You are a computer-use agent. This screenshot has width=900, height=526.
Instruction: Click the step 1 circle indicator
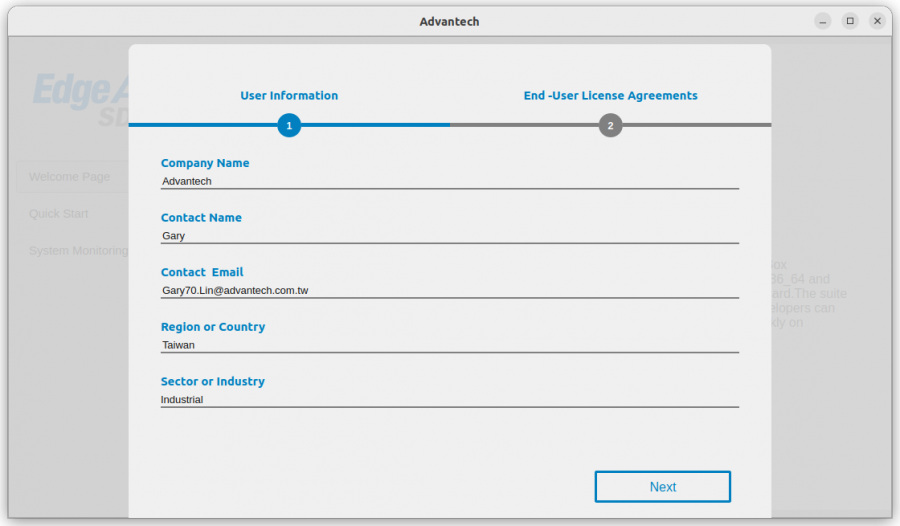(289, 125)
